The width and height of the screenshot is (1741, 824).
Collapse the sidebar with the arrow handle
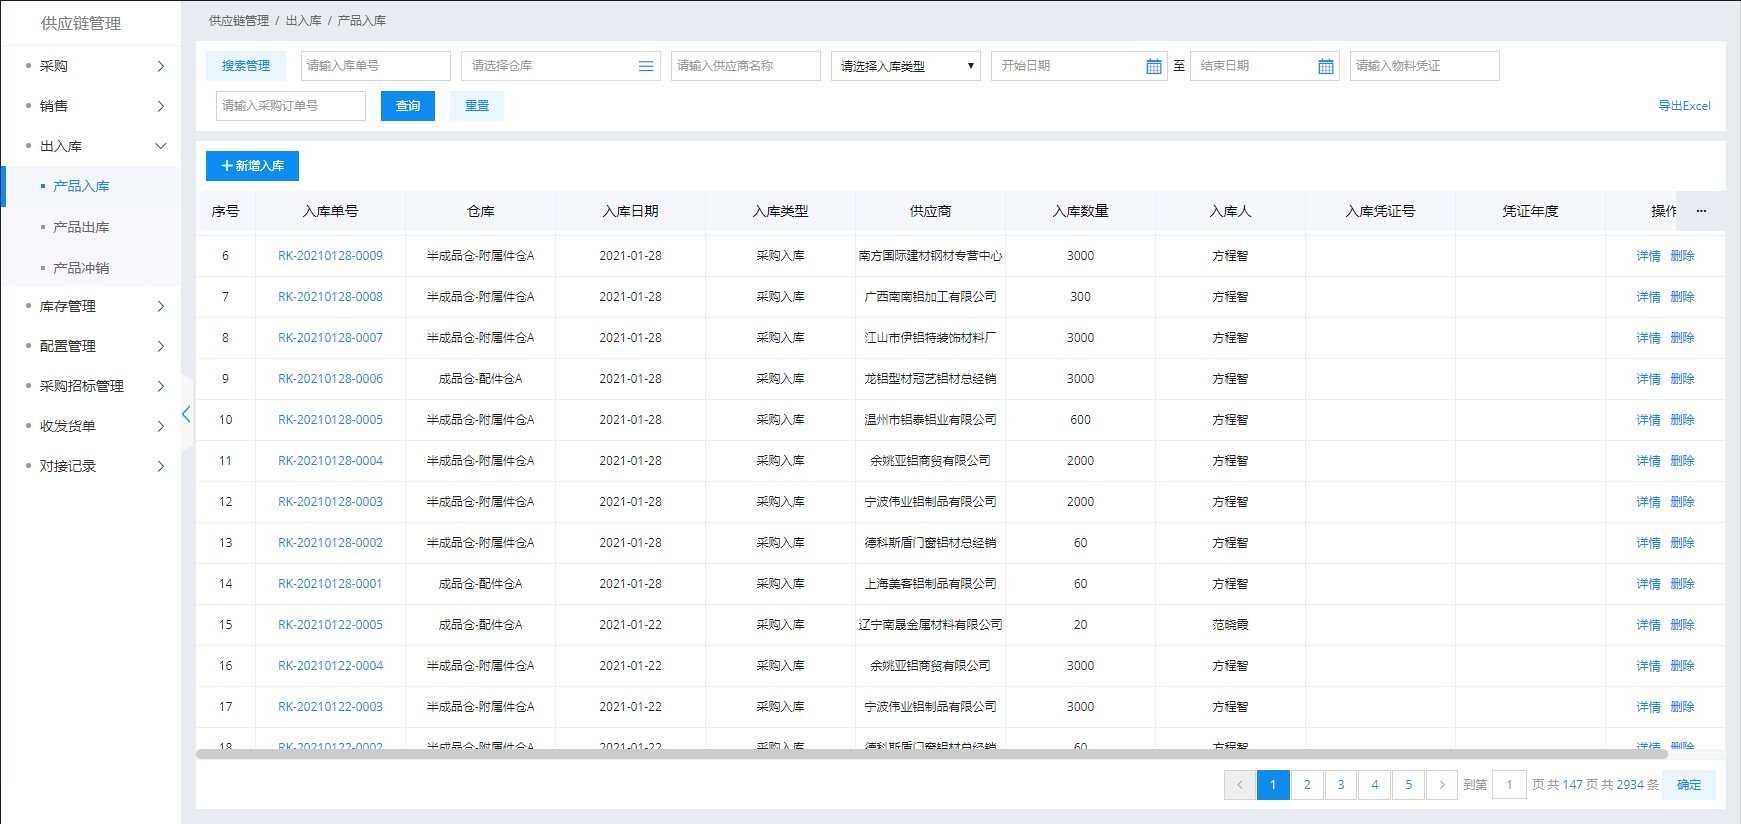click(186, 414)
